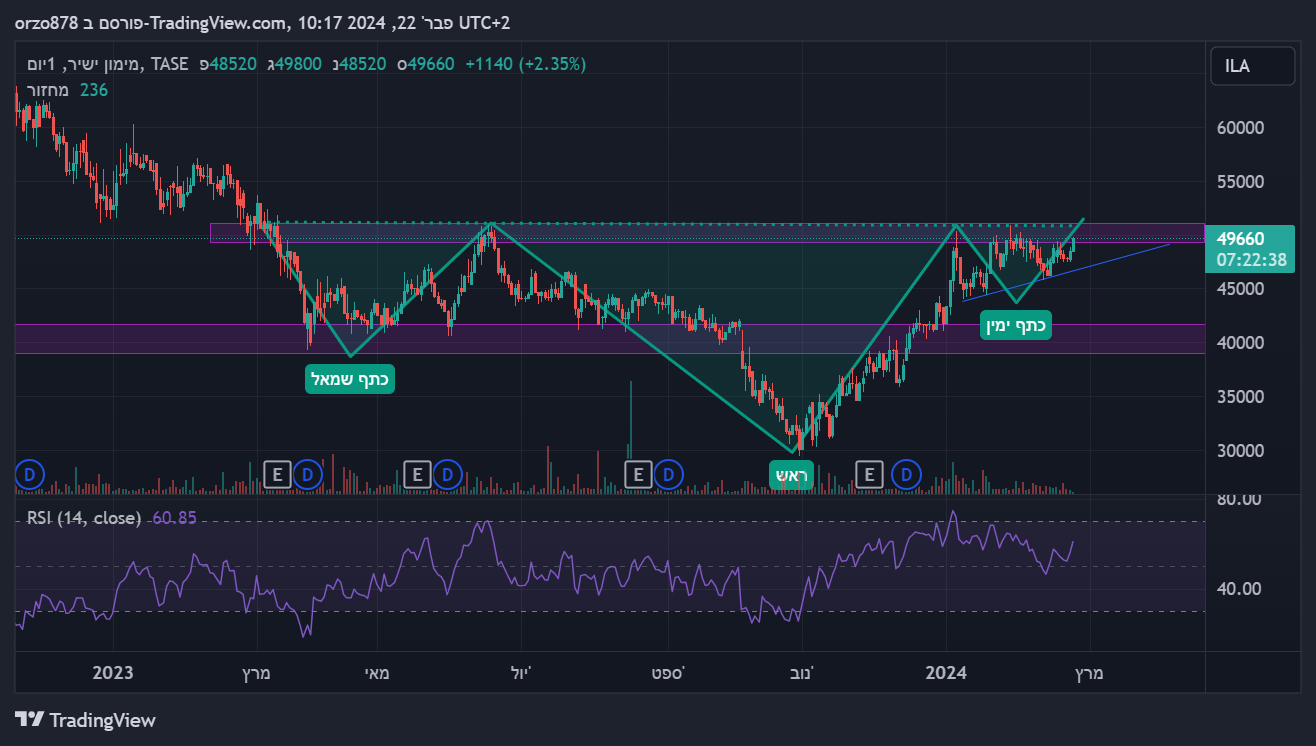Click the leftmost earnings E marker
1316x746 pixels.
[277, 473]
